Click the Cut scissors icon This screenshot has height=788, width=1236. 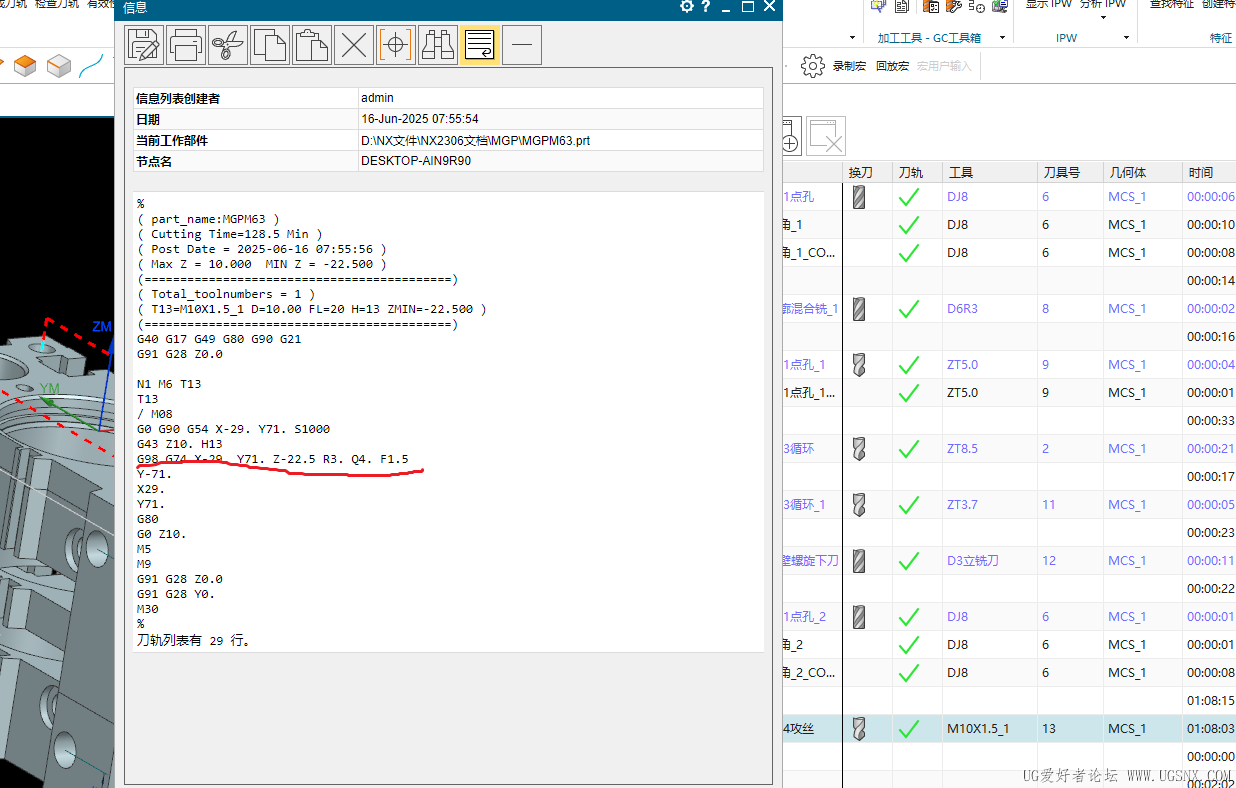click(x=228, y=45)
